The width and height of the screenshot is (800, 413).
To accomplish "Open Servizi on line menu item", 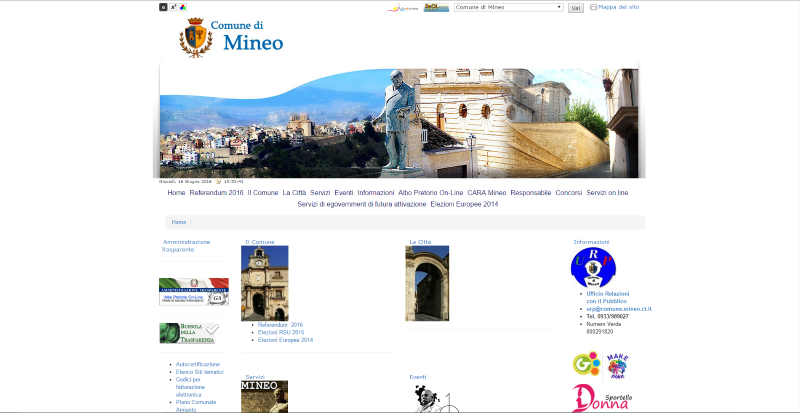I will click(x=607, y=193).
